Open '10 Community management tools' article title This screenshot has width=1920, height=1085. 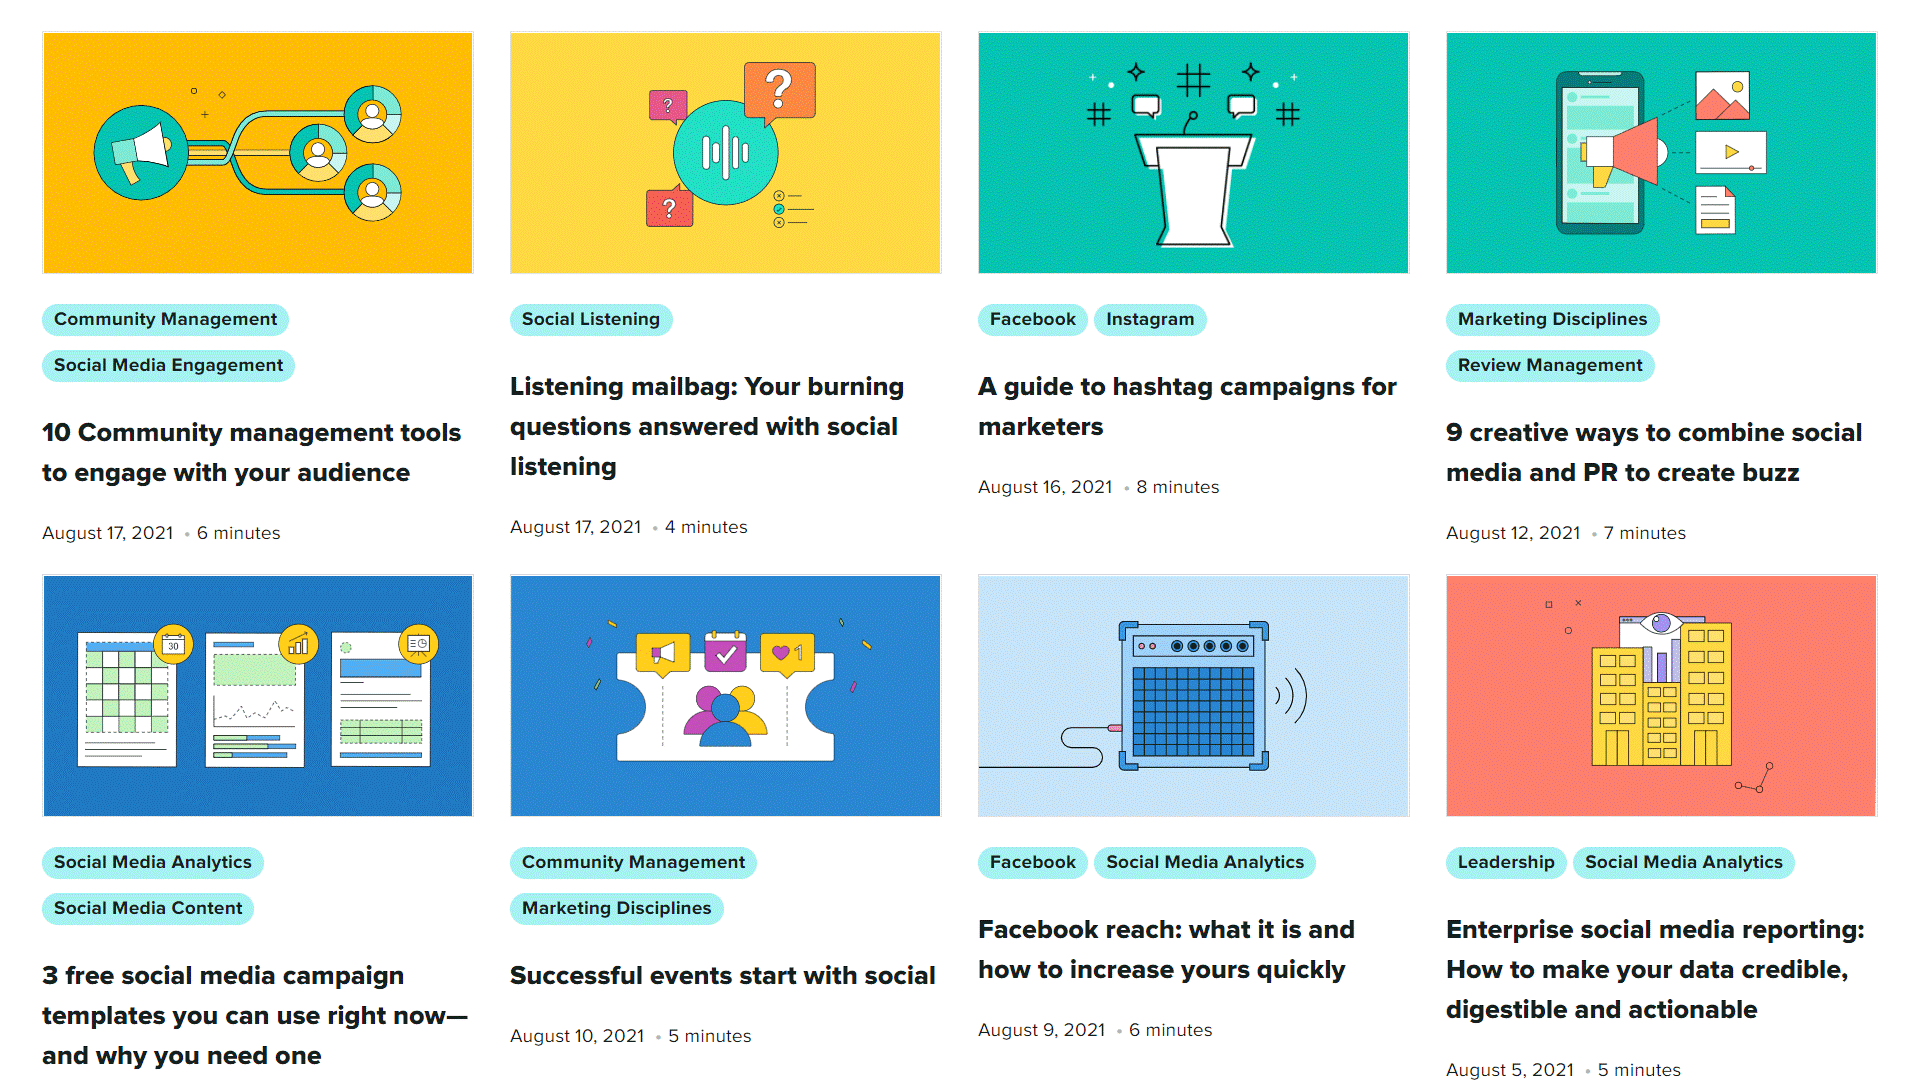(251, 453)
